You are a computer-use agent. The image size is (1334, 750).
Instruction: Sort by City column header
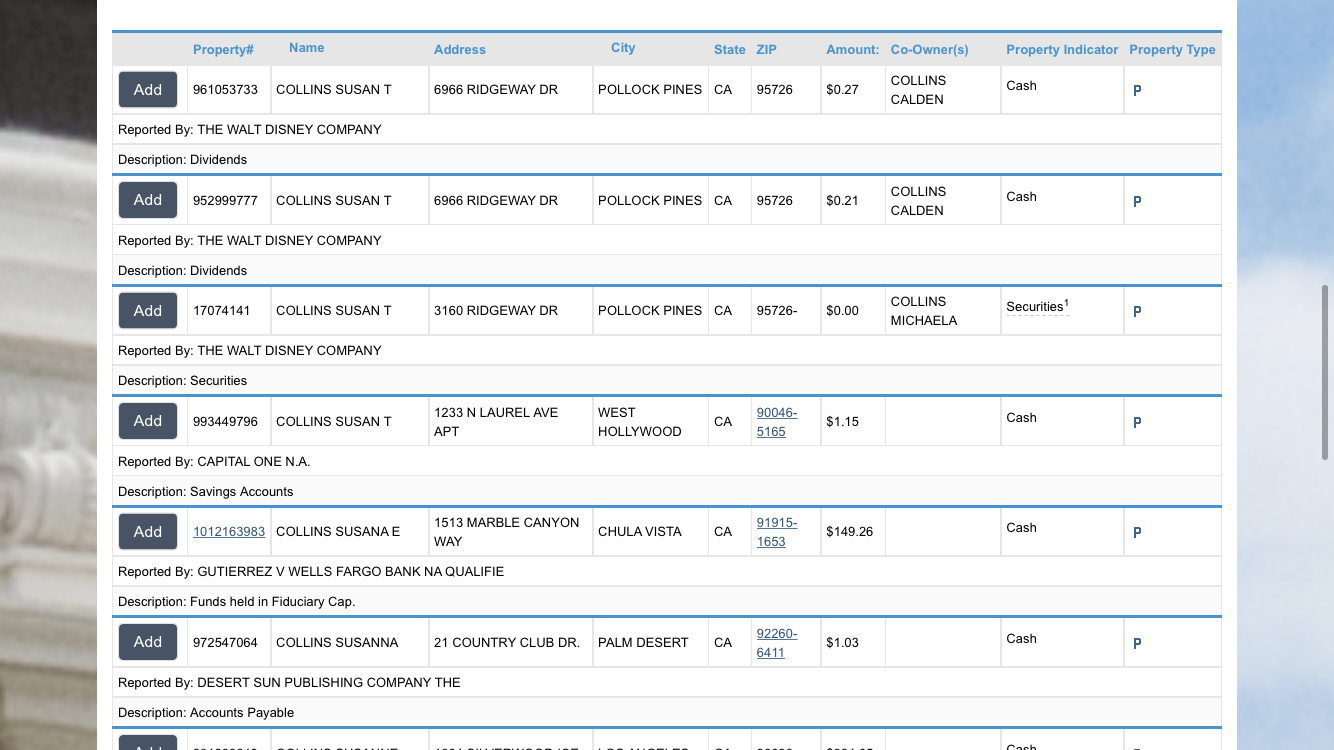click(623, 48)
